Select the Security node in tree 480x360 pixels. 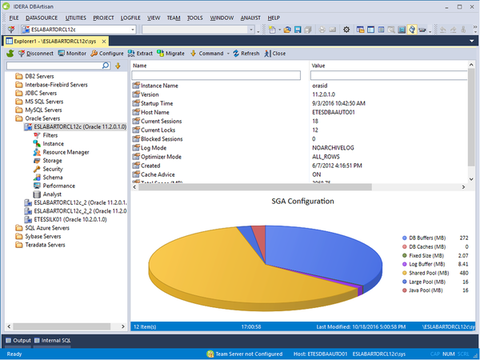pos(52,169)
